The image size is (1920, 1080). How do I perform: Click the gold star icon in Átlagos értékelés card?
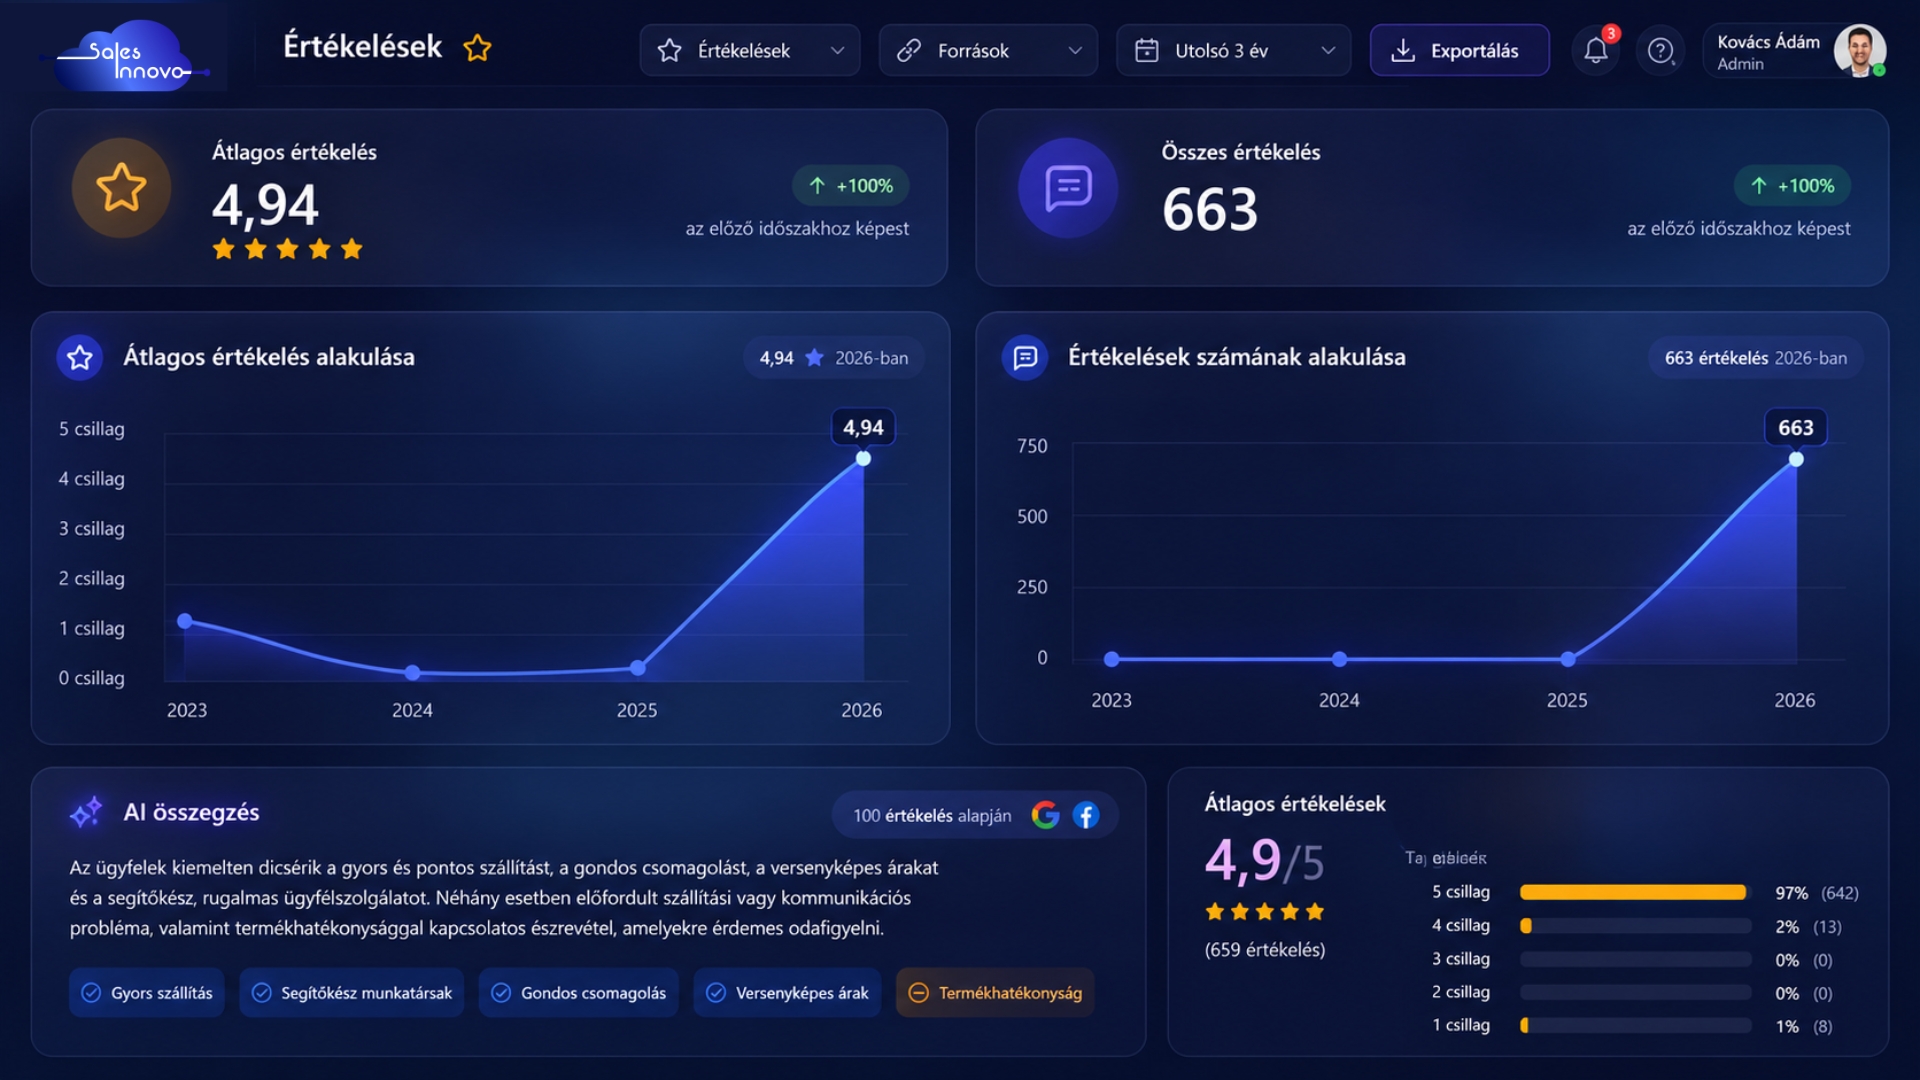[x=121, y=187]
